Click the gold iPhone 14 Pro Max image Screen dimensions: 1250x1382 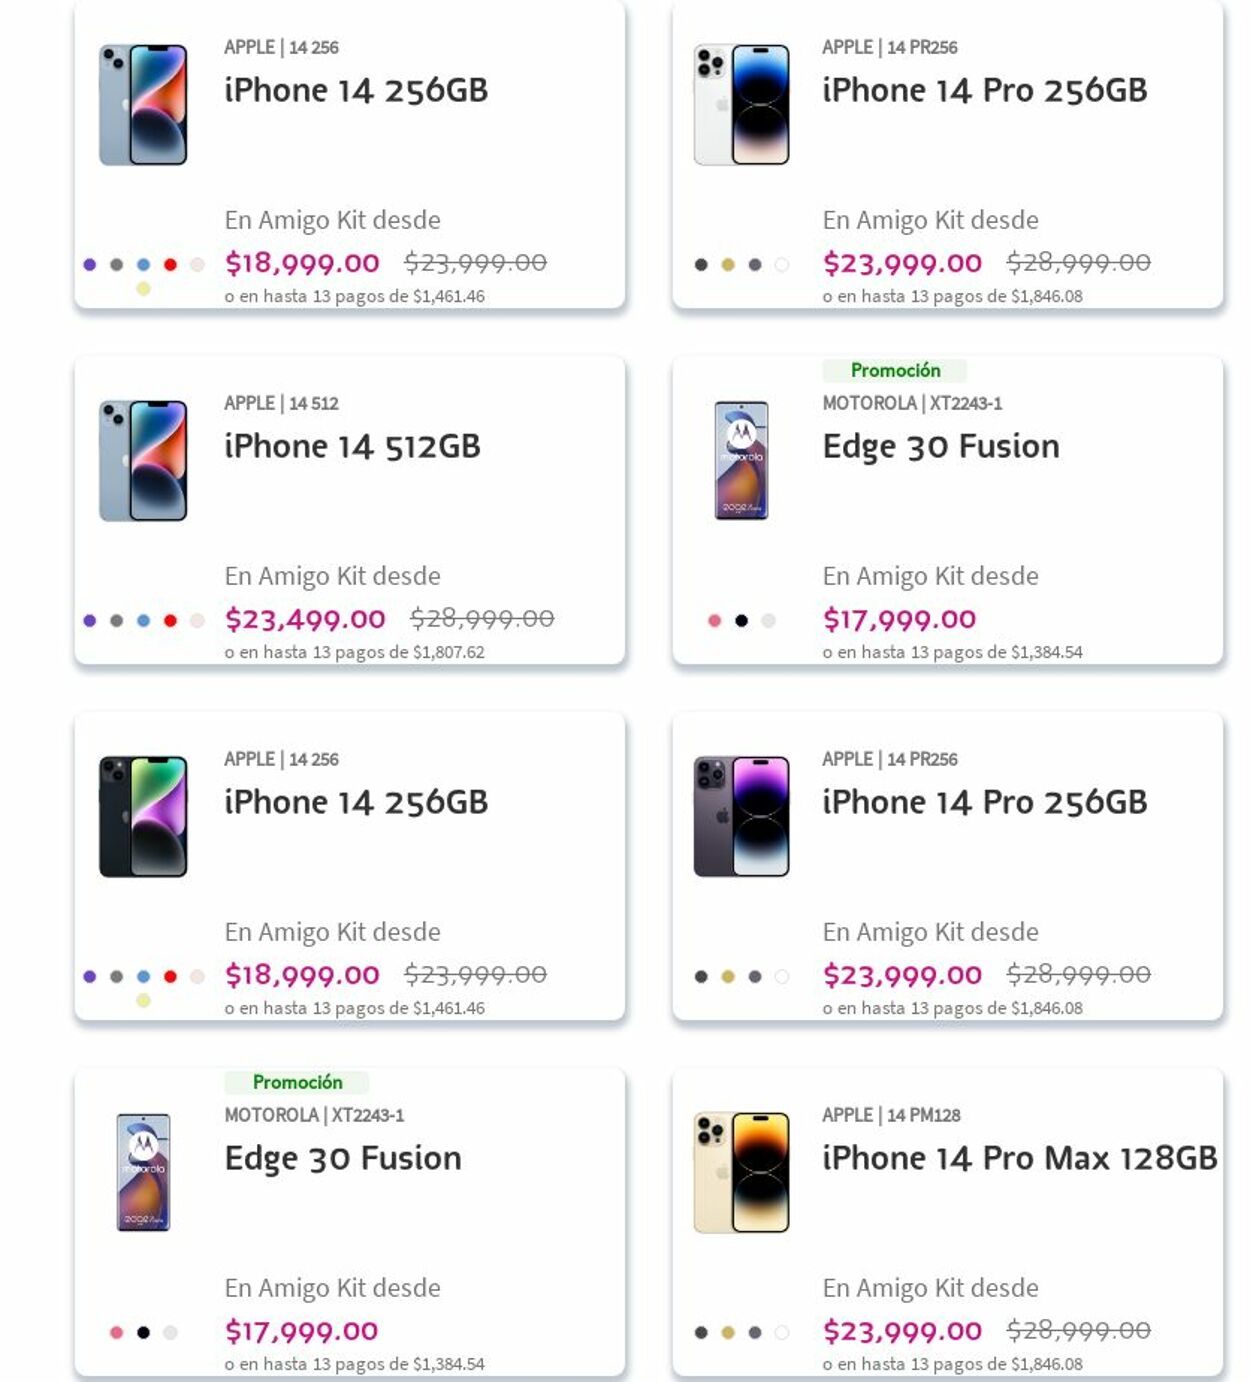coord(741,1173)
